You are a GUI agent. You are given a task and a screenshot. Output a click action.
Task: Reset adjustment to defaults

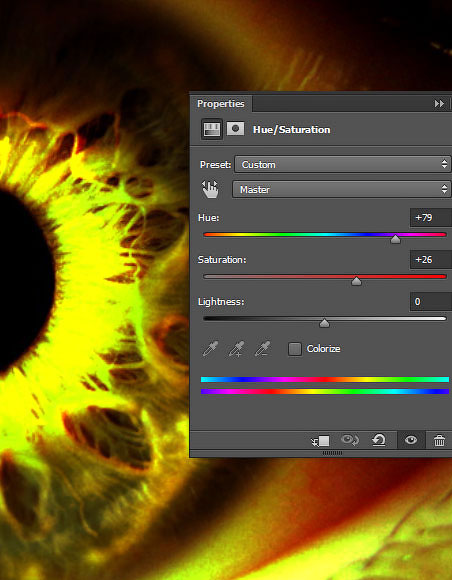[x=379, y=440]
